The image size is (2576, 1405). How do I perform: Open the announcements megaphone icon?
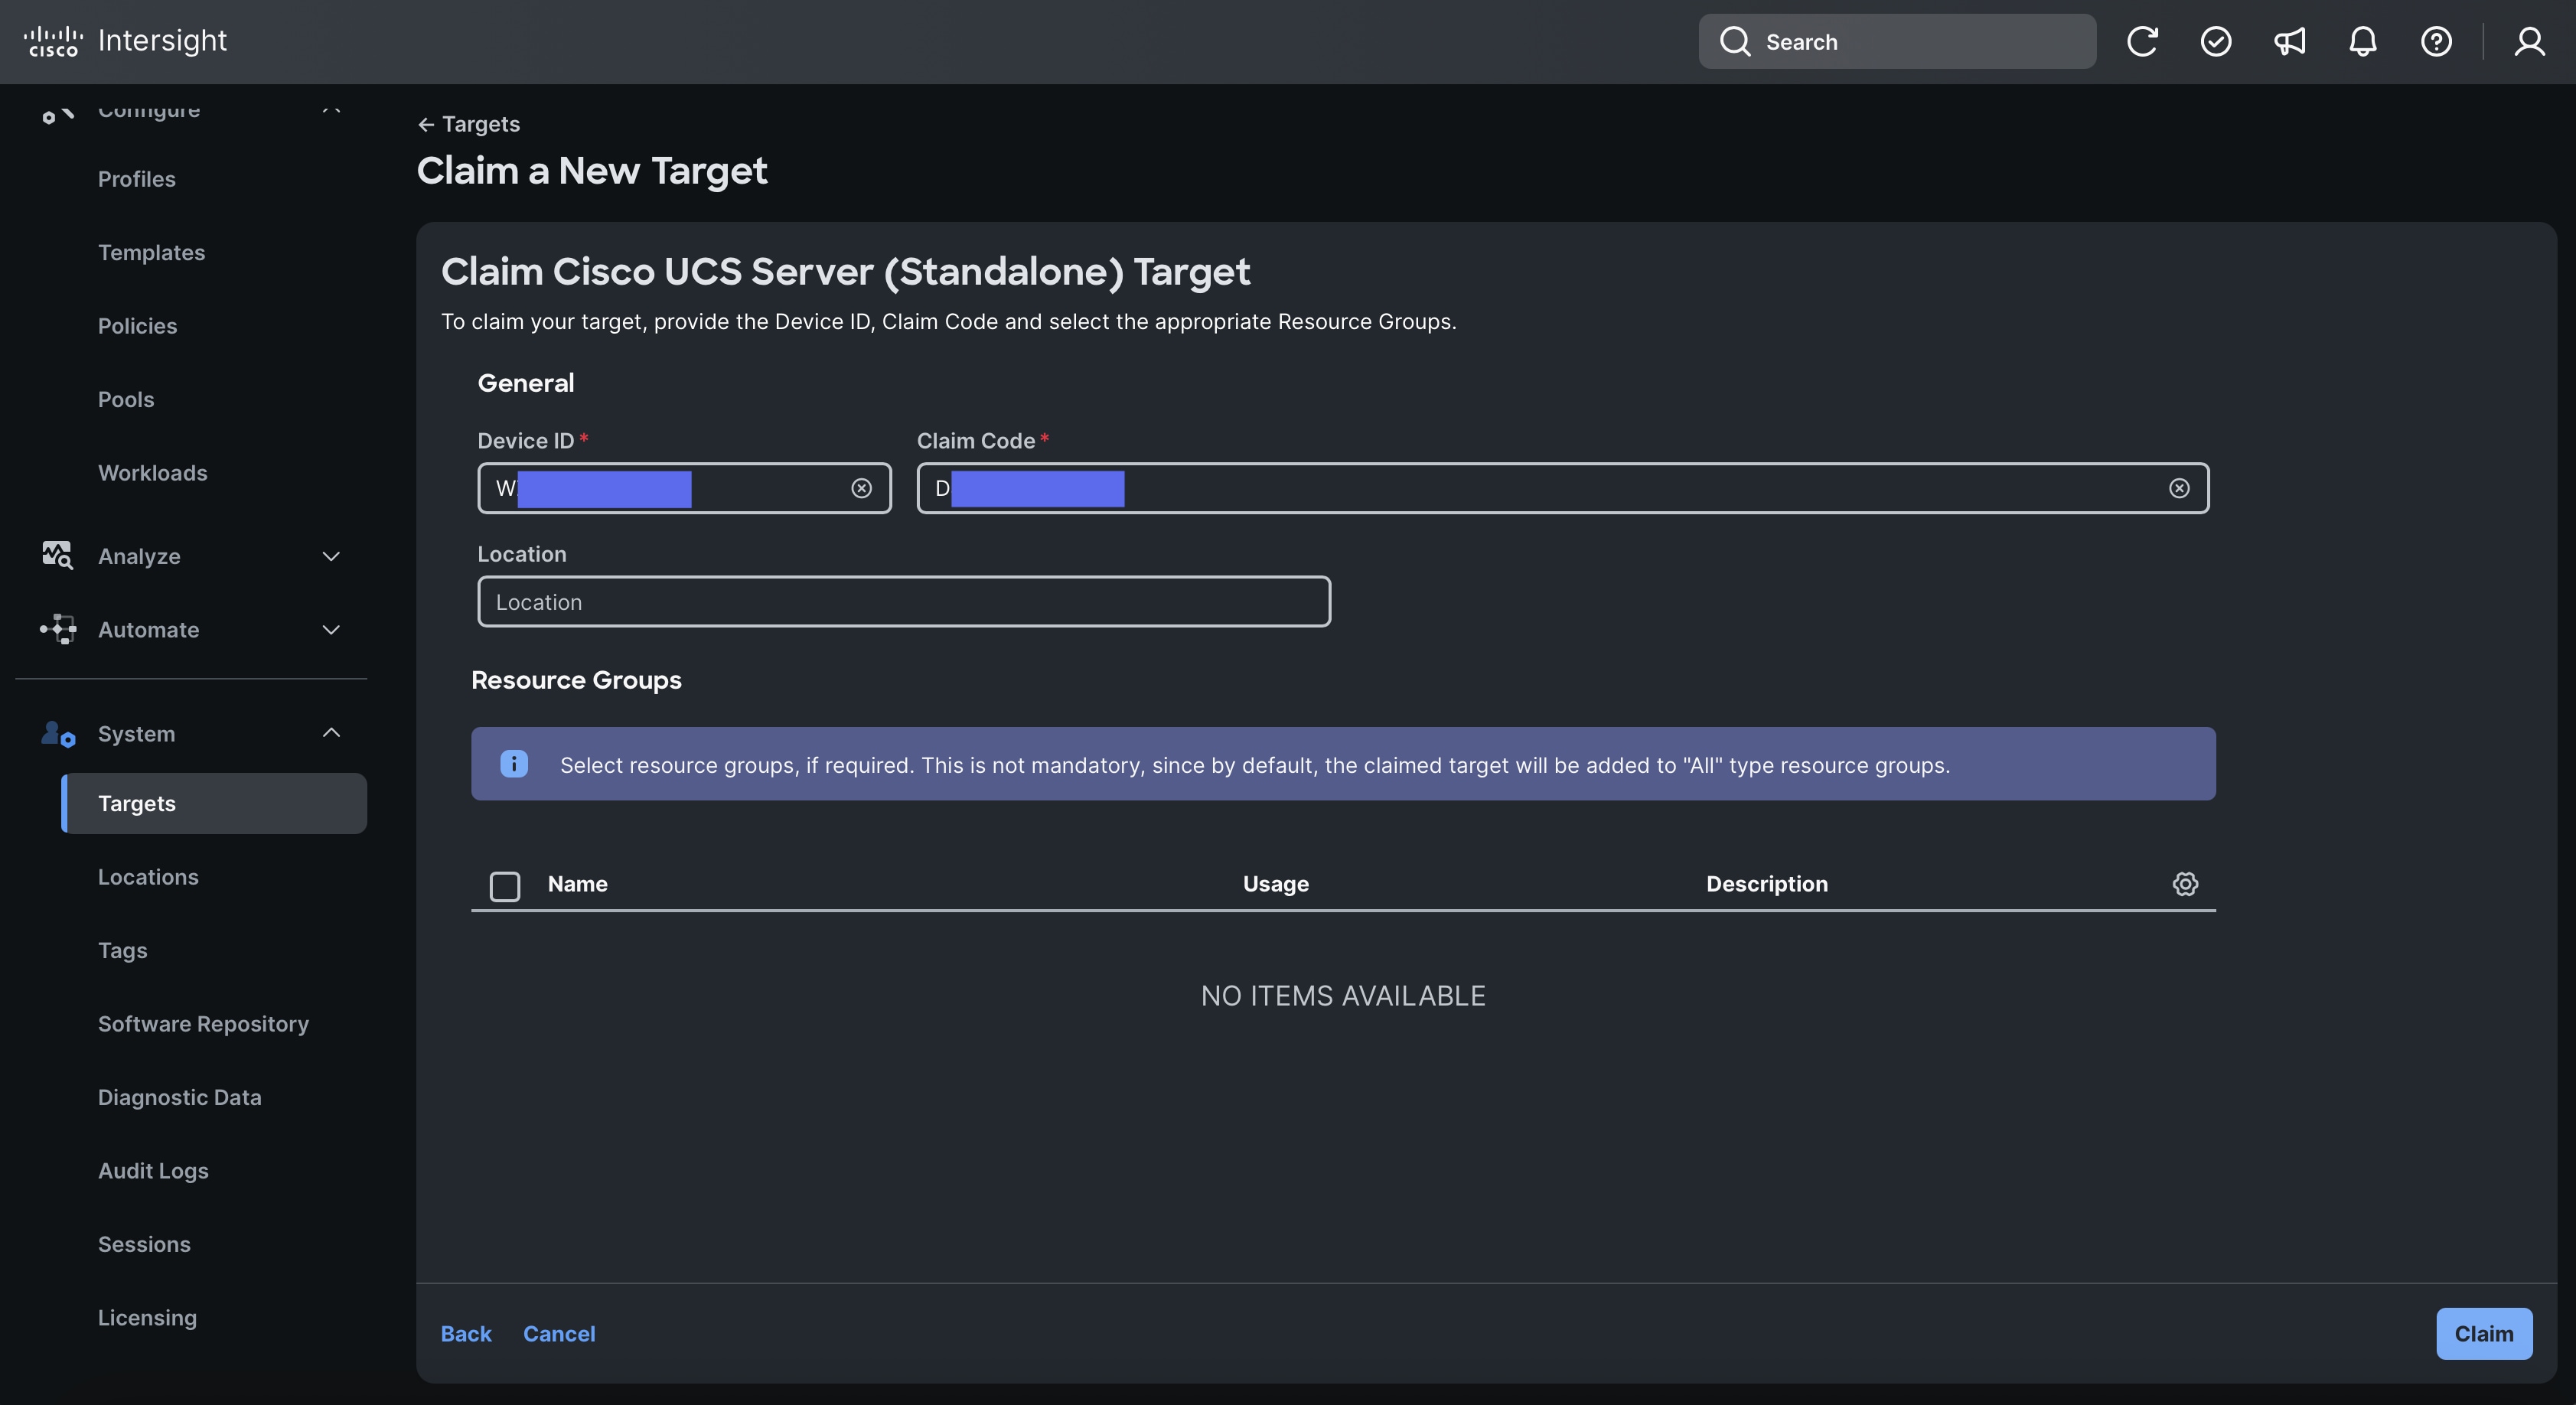coord(2289,42)
